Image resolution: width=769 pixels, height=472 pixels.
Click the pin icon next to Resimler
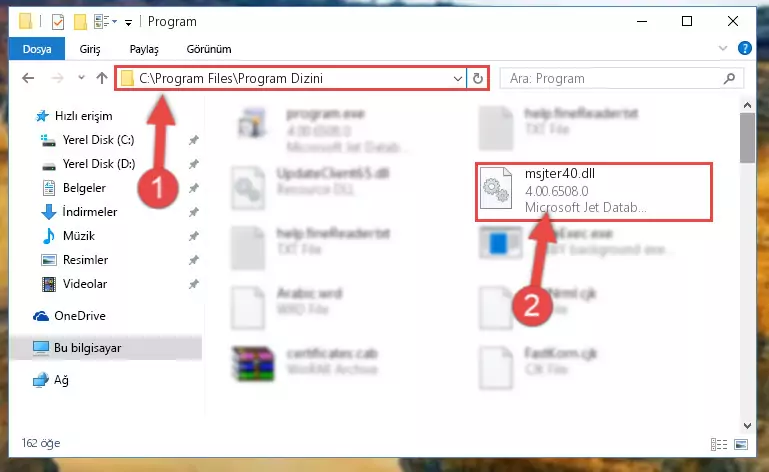[x=194, y=260]
